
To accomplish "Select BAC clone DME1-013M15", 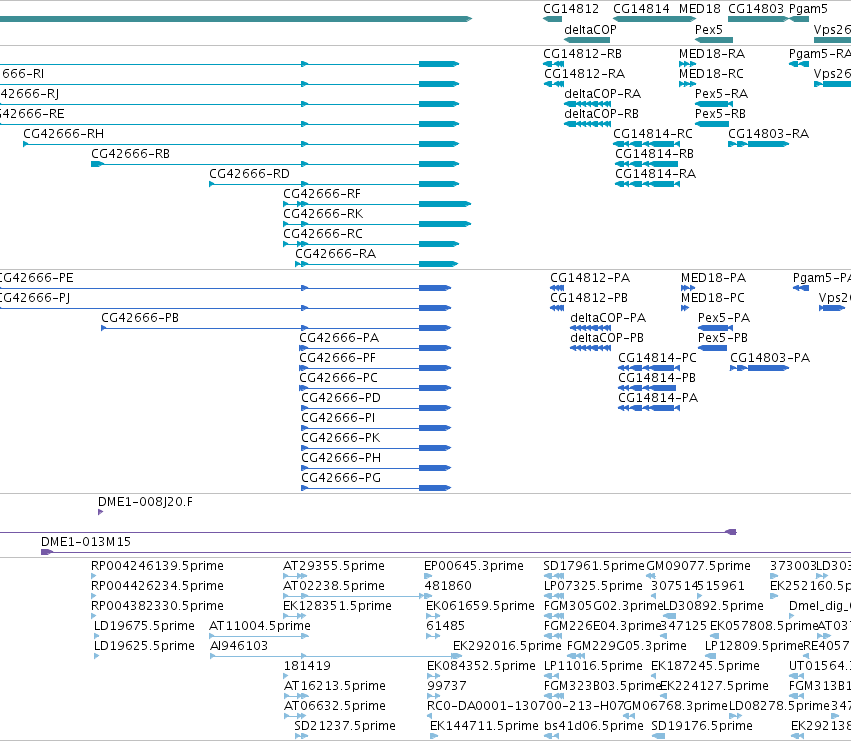I will click(x=86, y=542).
